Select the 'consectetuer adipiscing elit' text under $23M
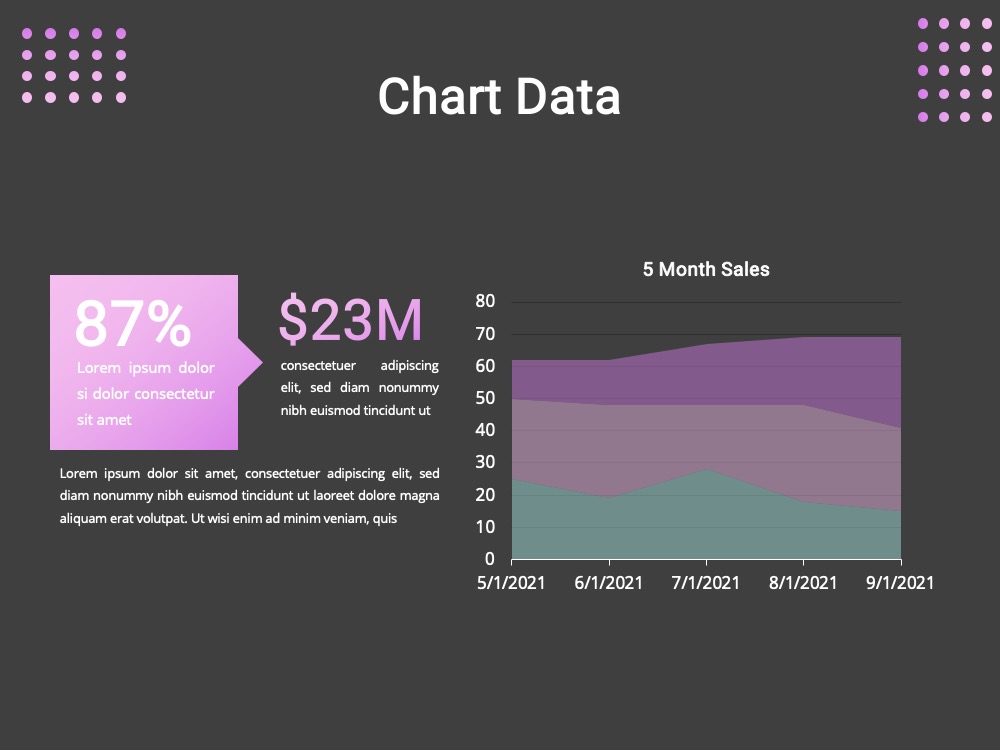 360,388
